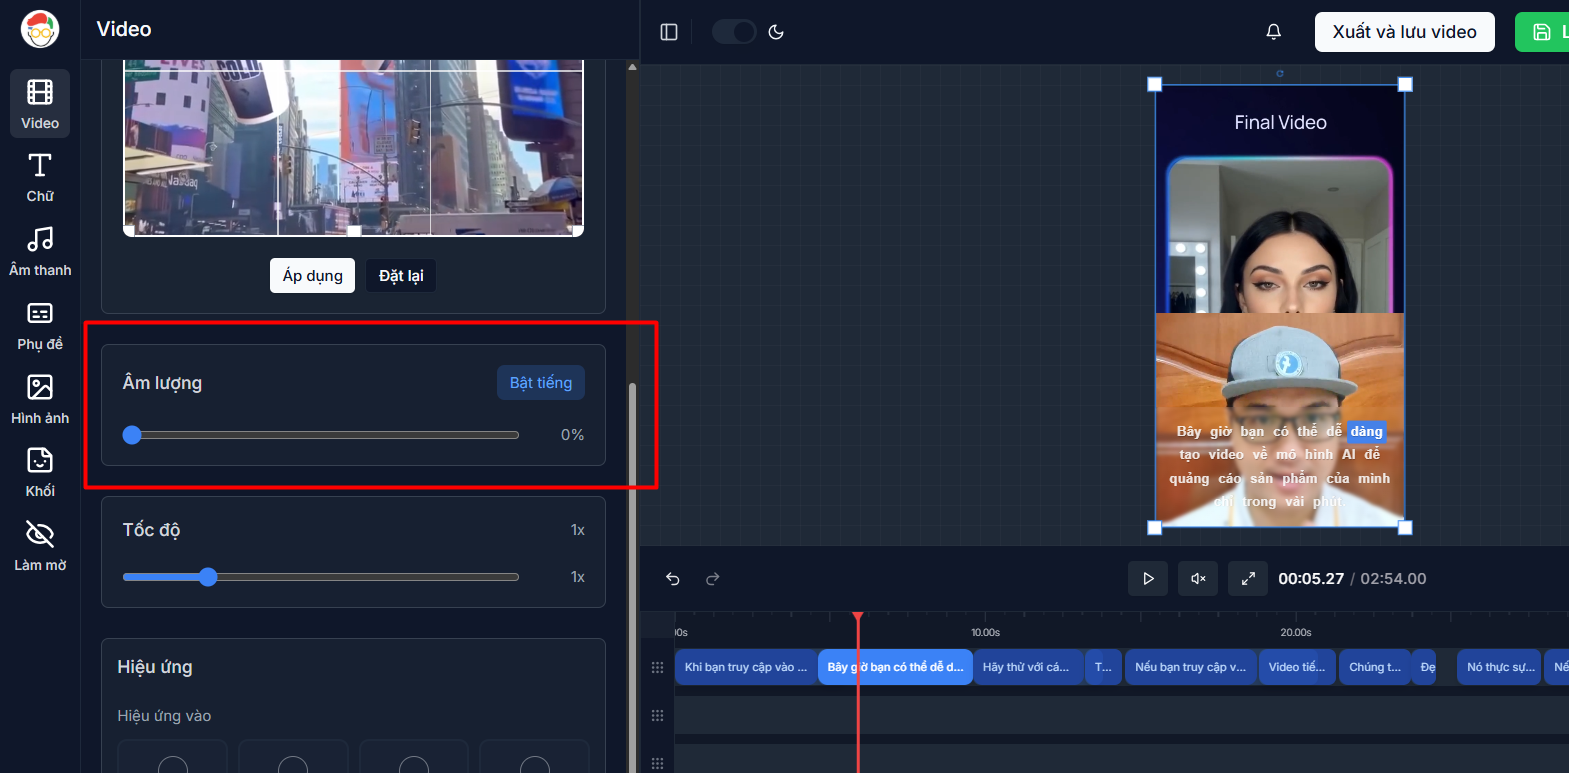Open fullscreen preview
The width and height of the screenshot is (1569, 773).
1248,579
